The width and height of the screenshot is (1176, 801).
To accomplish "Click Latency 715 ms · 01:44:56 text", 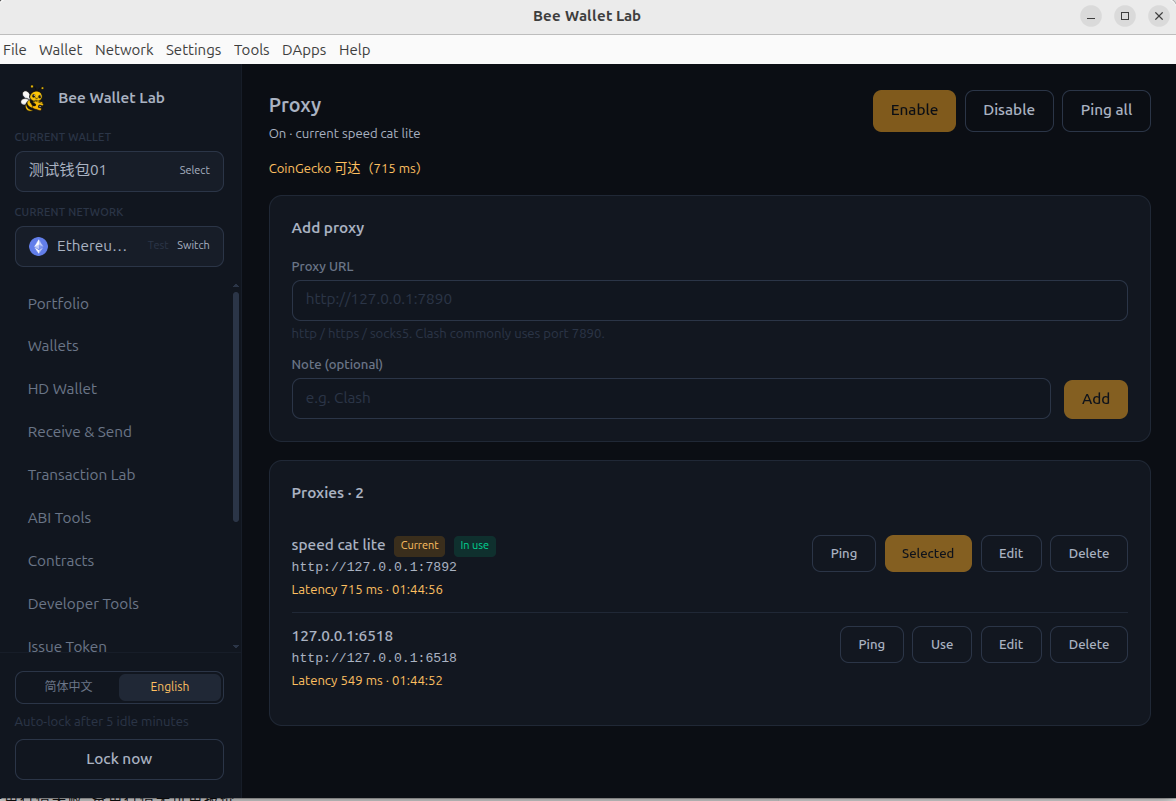I will coord(367,590).
